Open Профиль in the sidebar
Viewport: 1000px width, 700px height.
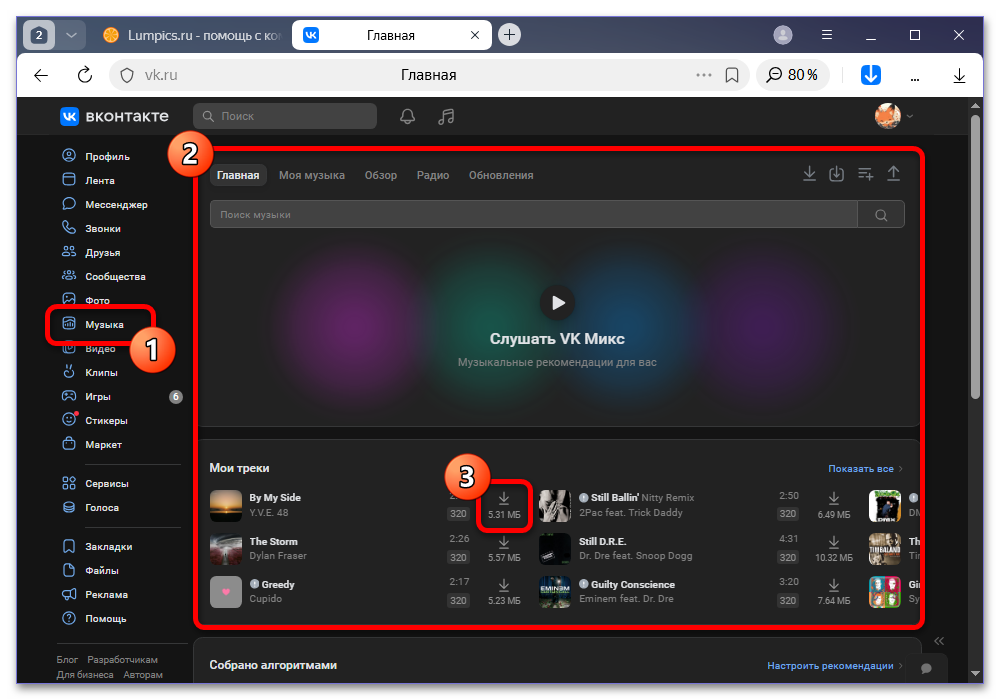click(x=96, y=156)
